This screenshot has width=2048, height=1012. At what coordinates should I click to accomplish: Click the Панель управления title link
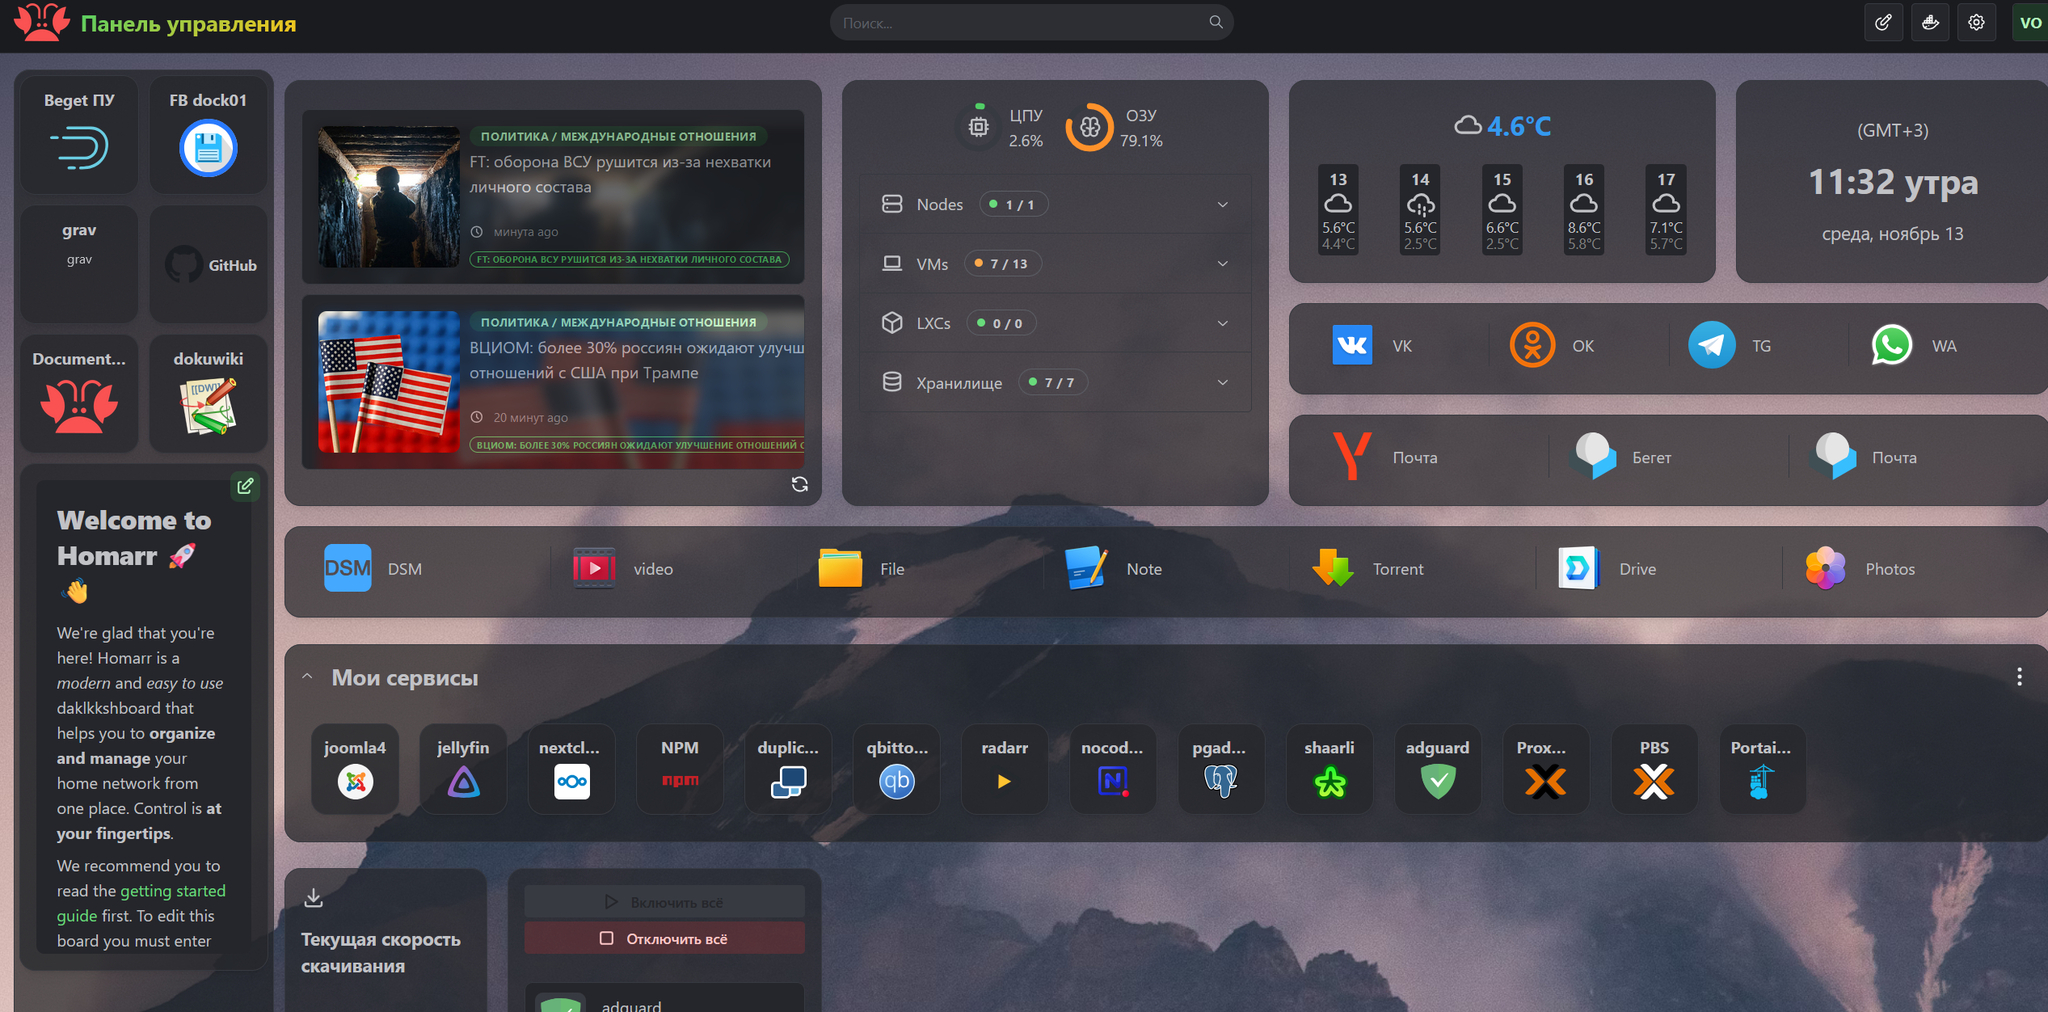coord(188,24)
